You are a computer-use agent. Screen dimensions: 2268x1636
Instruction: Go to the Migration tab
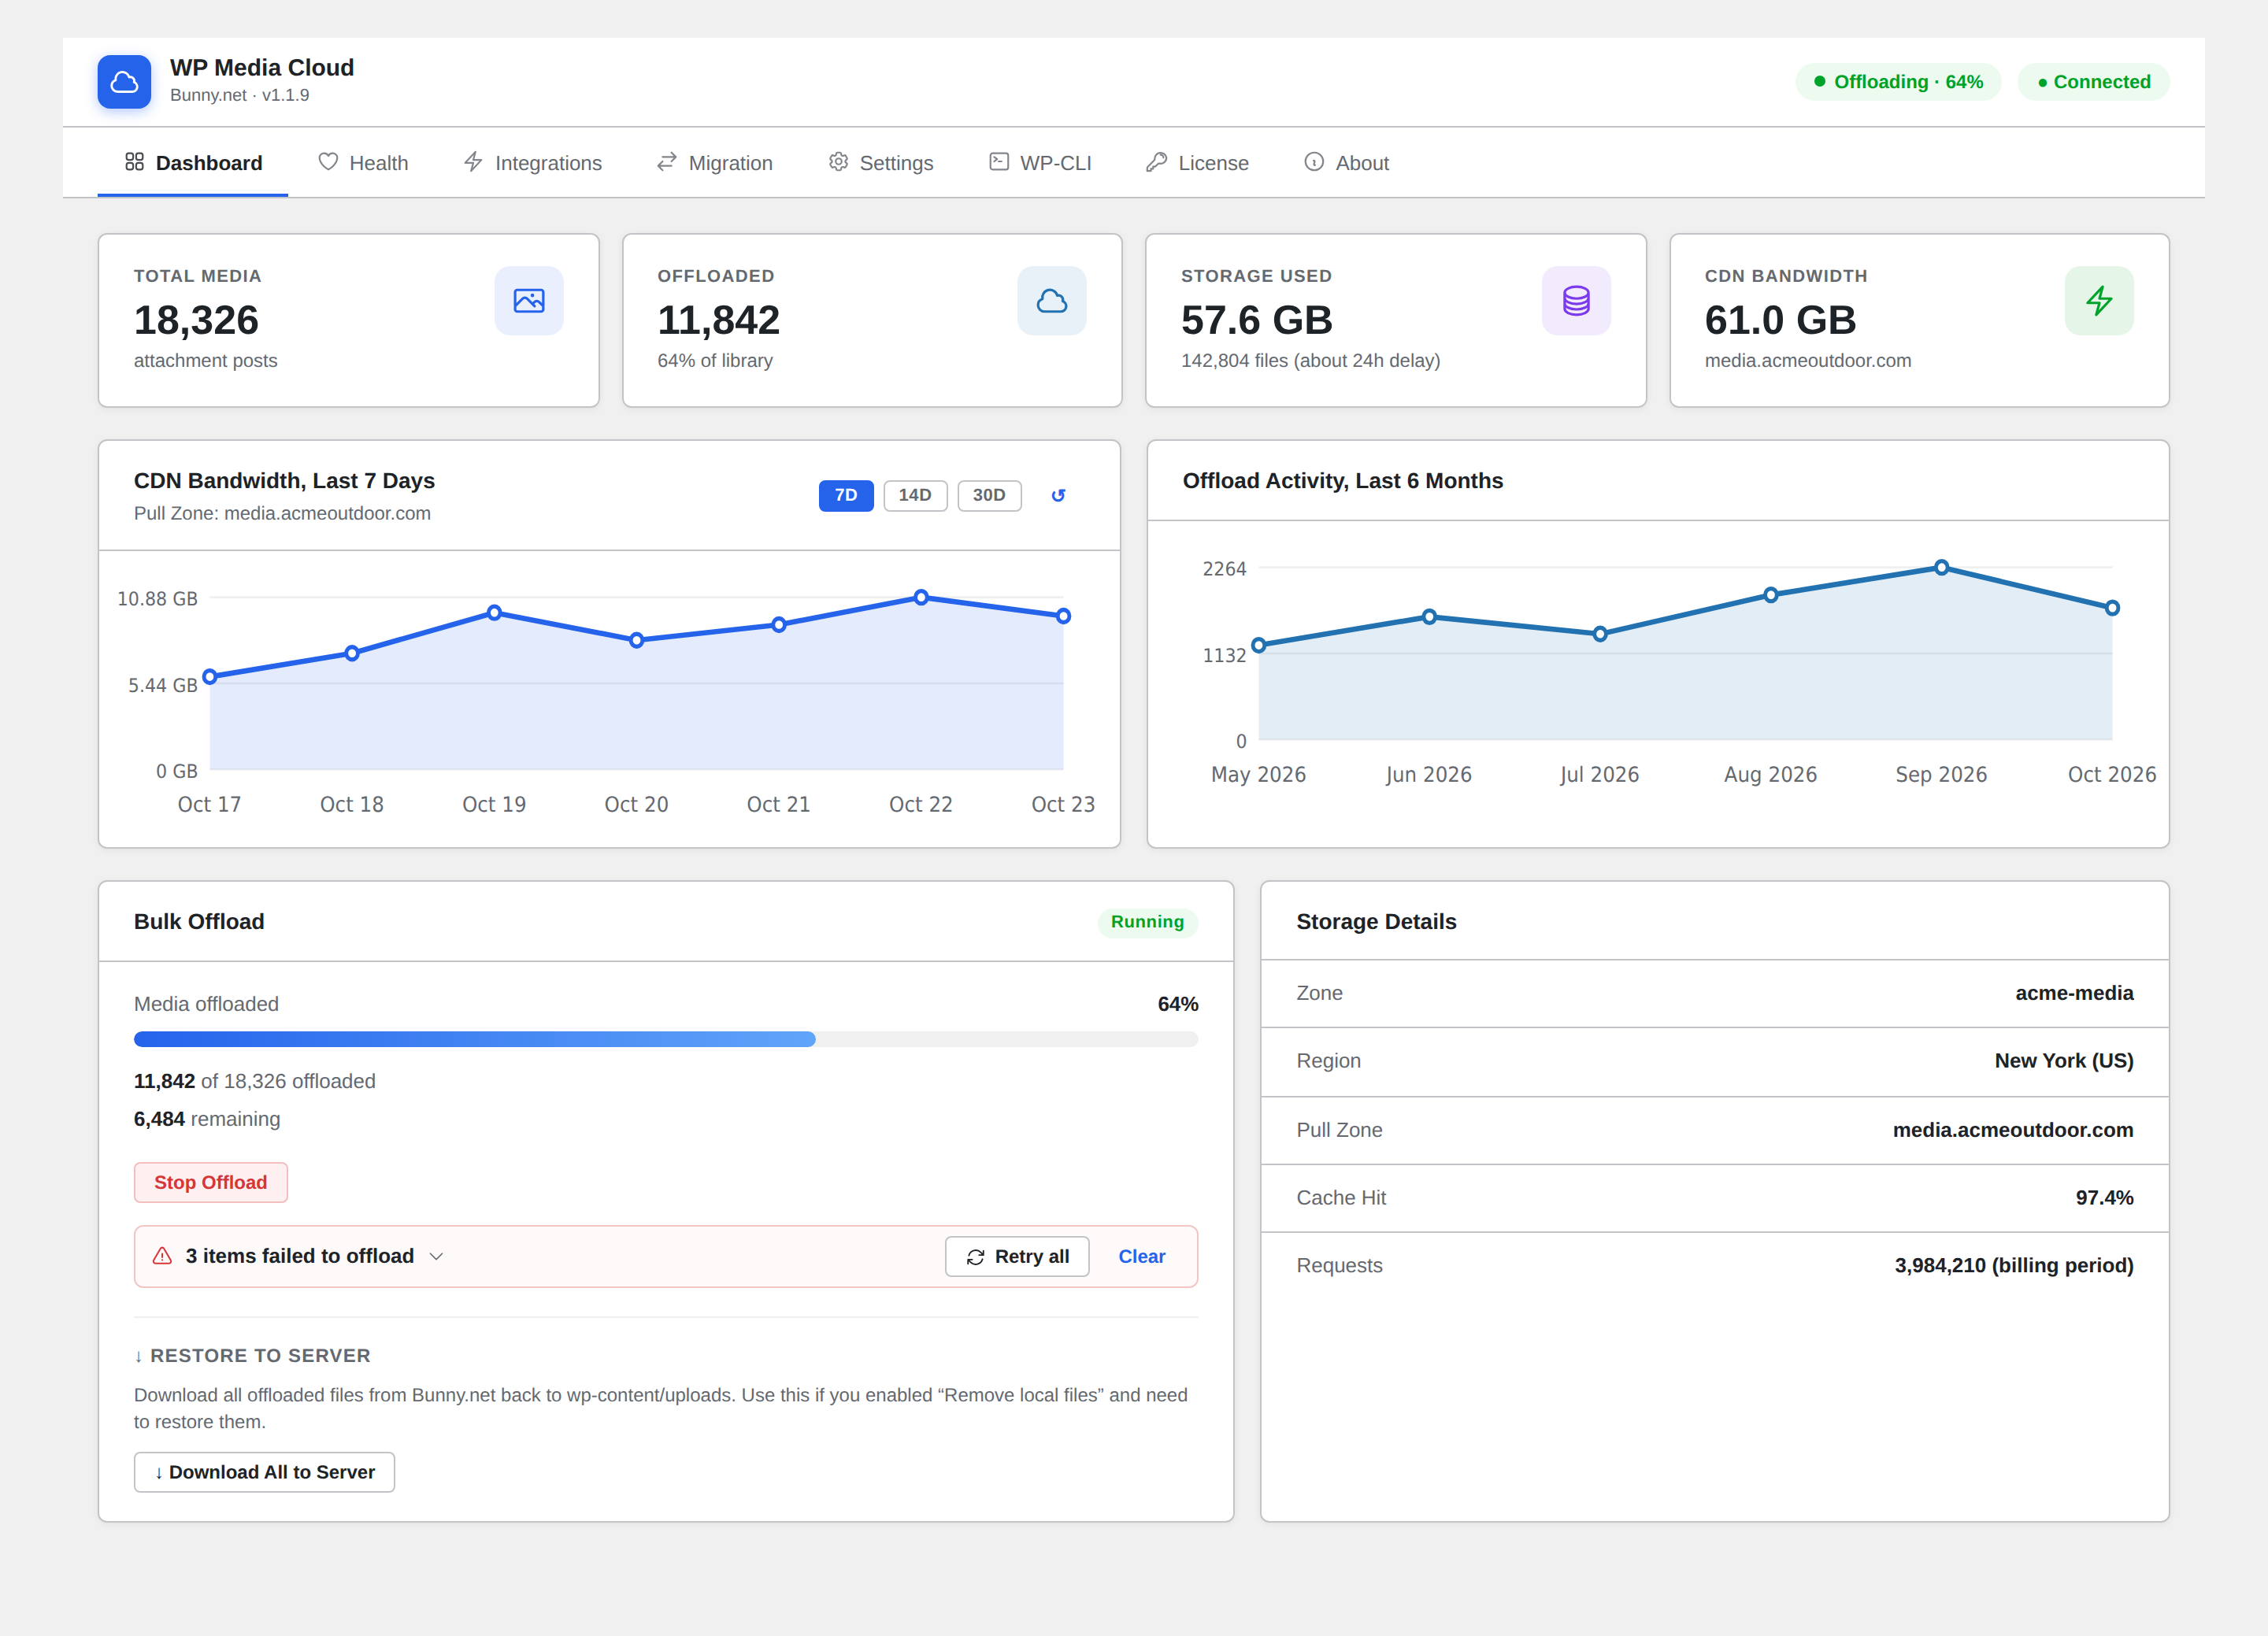tap(715, 163)
